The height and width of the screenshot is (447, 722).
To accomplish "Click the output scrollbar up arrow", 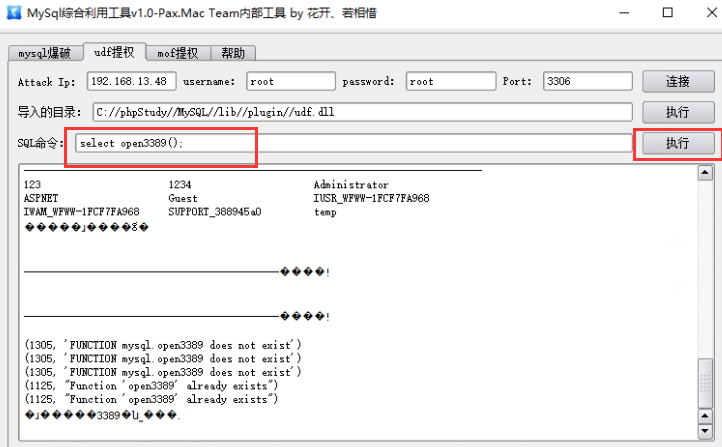I will [x=704, y=173].
